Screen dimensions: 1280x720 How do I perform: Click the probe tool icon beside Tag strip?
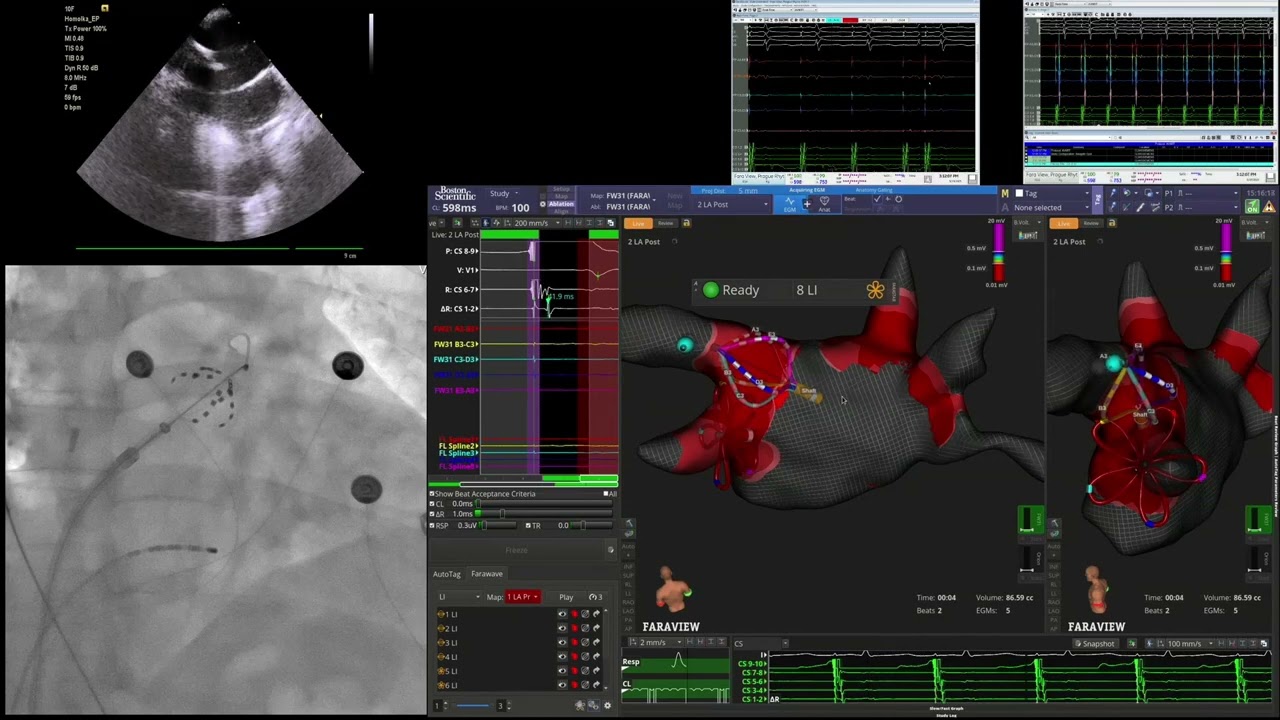click(1113, 193)
